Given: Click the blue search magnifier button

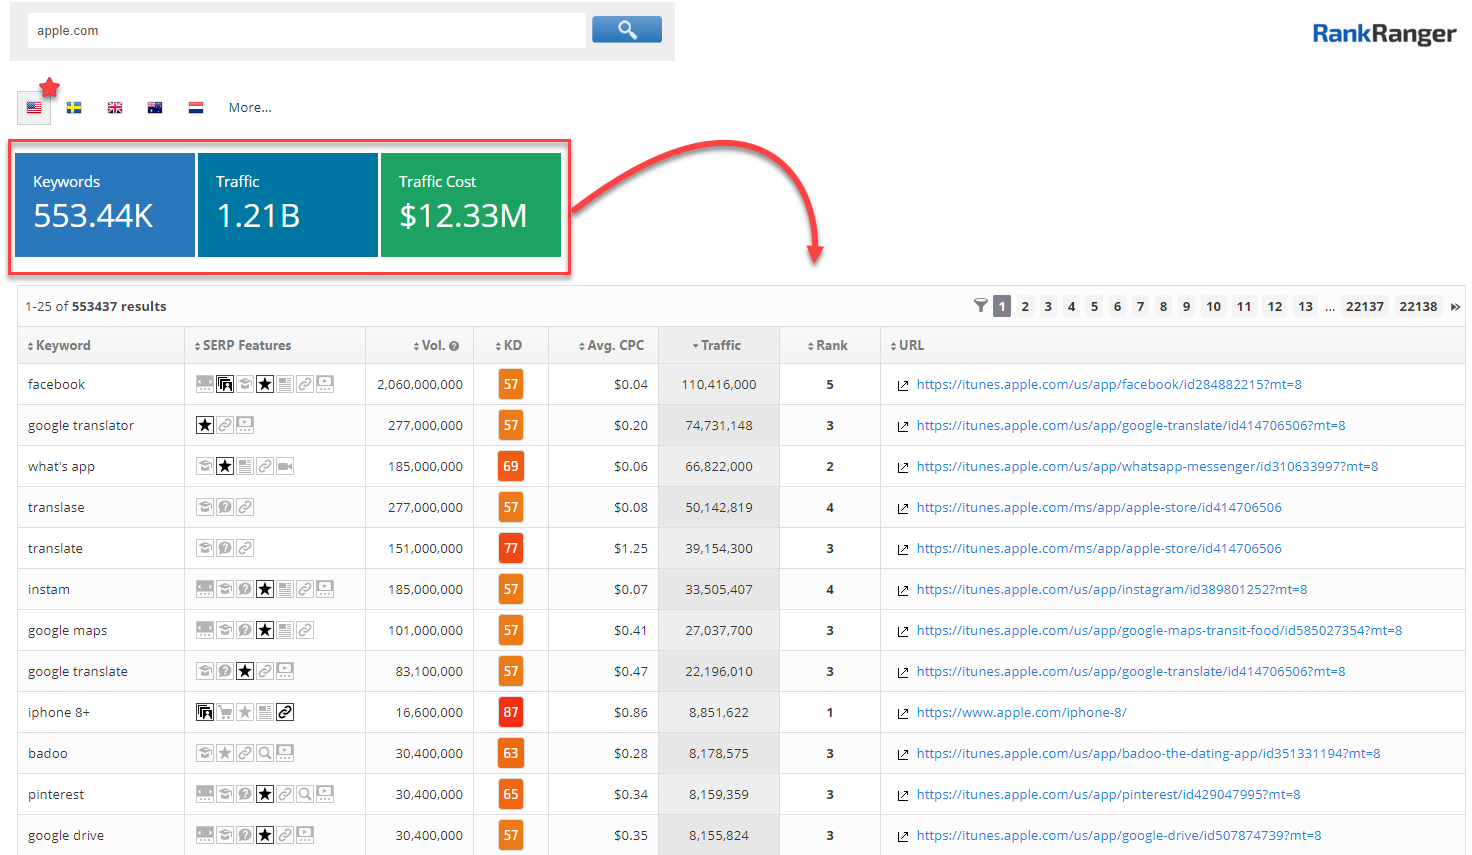Looking at the screenshot, I should click(626, 30).
